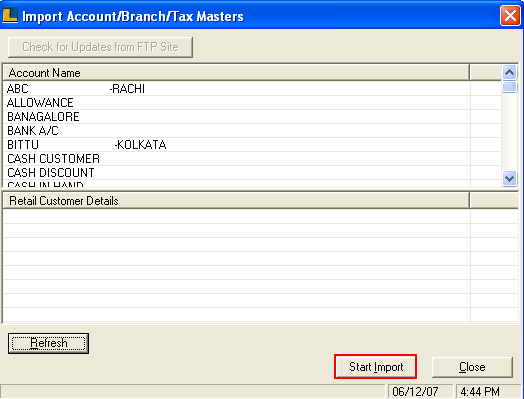This screenshot has height=399, width=524.
Task: Click Check for Updates from FTP Site
Action: tap(100, 47)
